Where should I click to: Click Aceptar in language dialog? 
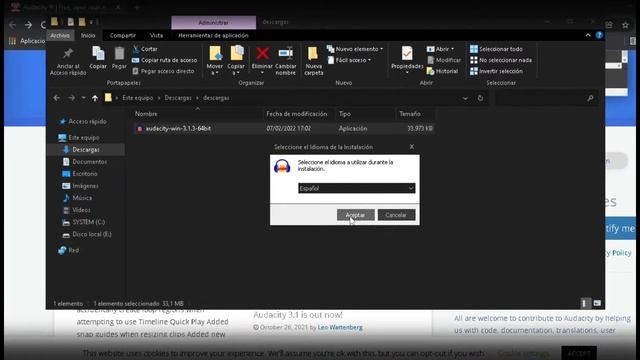pos(356,215)
